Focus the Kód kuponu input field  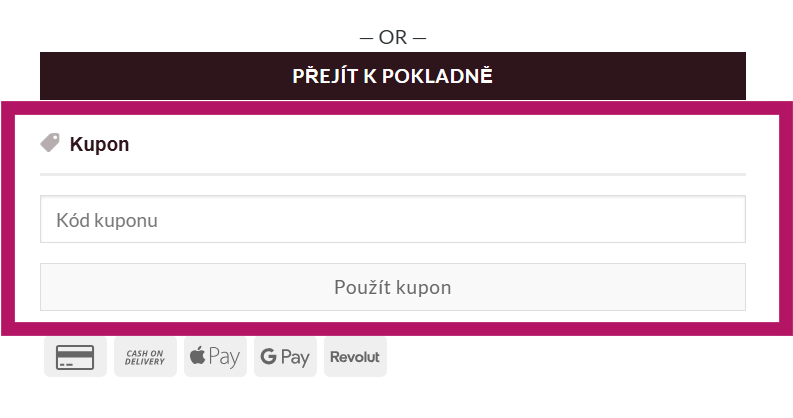click(392, 219)
